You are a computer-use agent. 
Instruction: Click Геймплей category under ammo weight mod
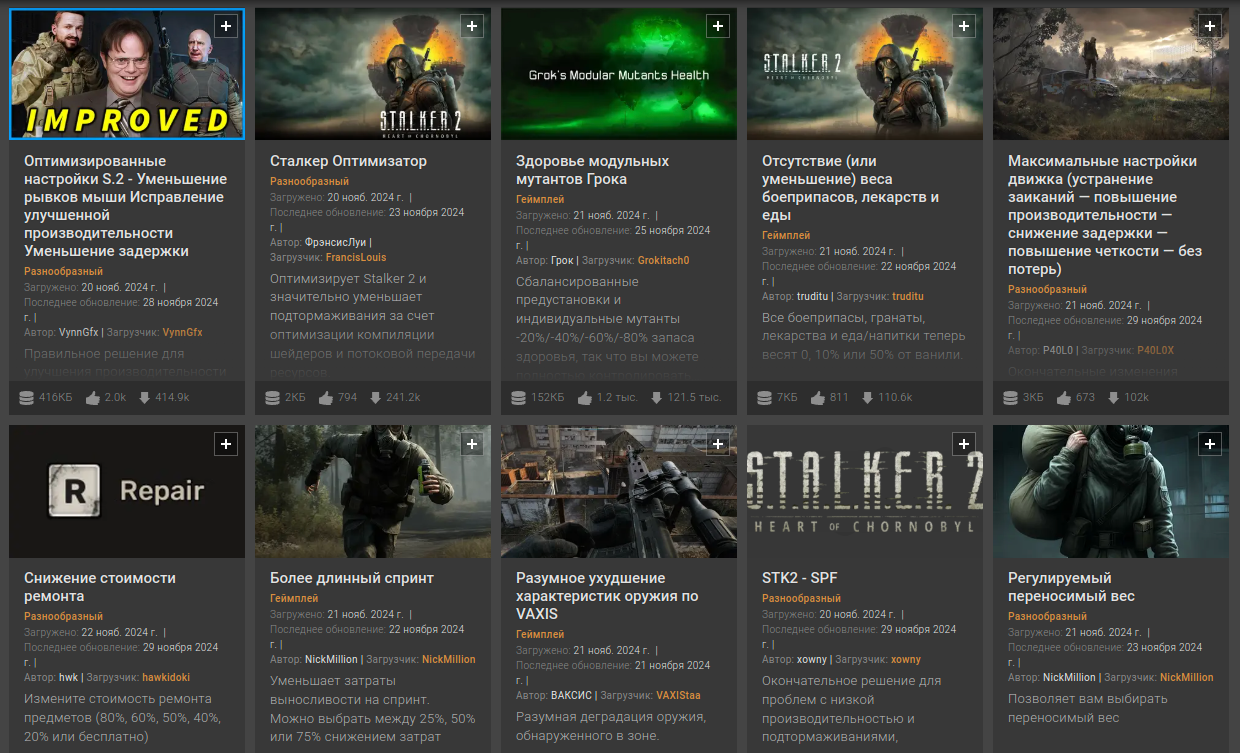point(786,236)
